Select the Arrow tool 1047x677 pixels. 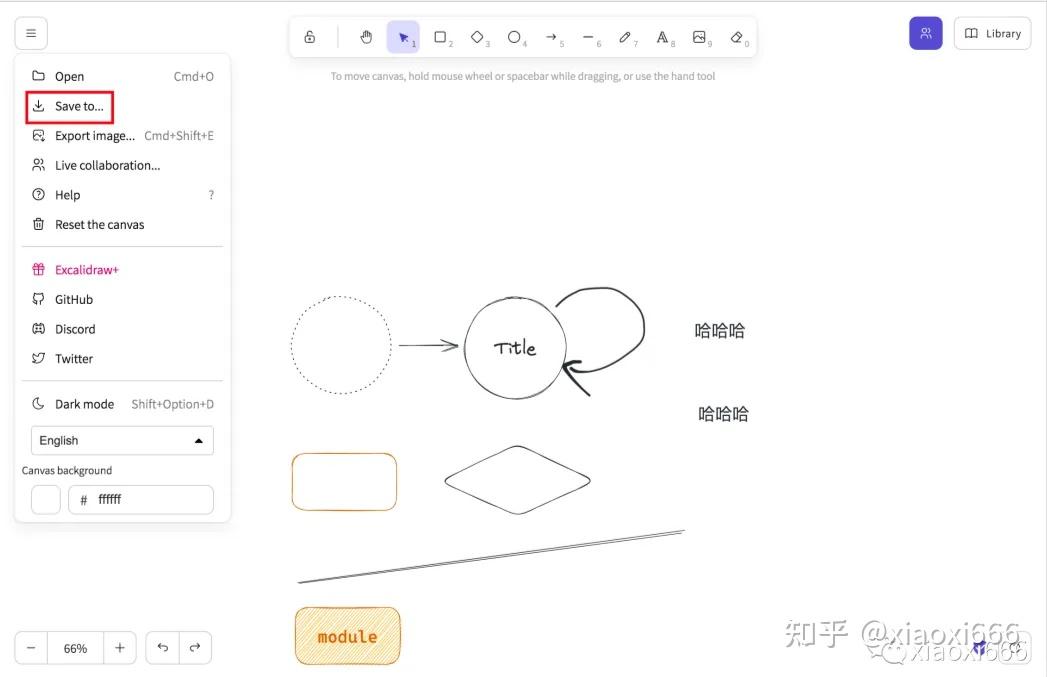553,36
